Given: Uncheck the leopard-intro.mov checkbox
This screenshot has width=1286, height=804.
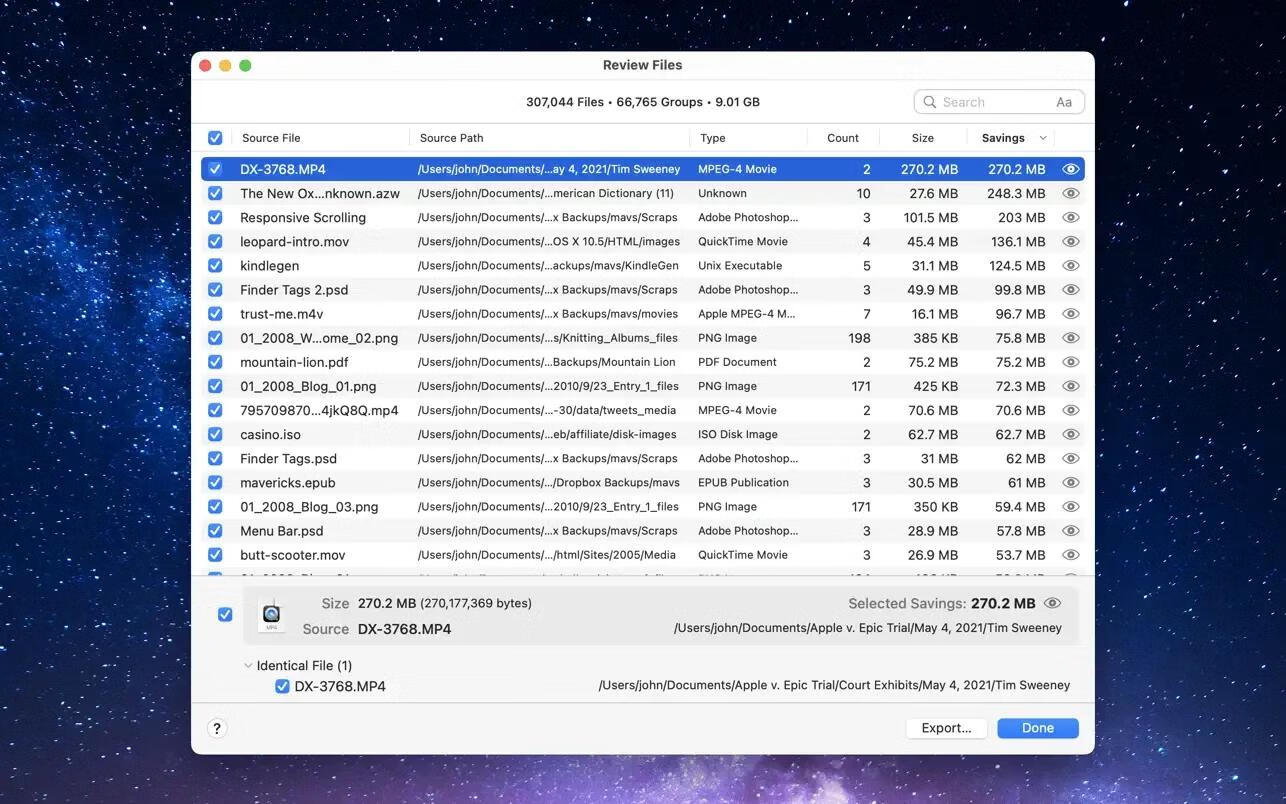Looking at the screenshot, I should pos(215,242).
